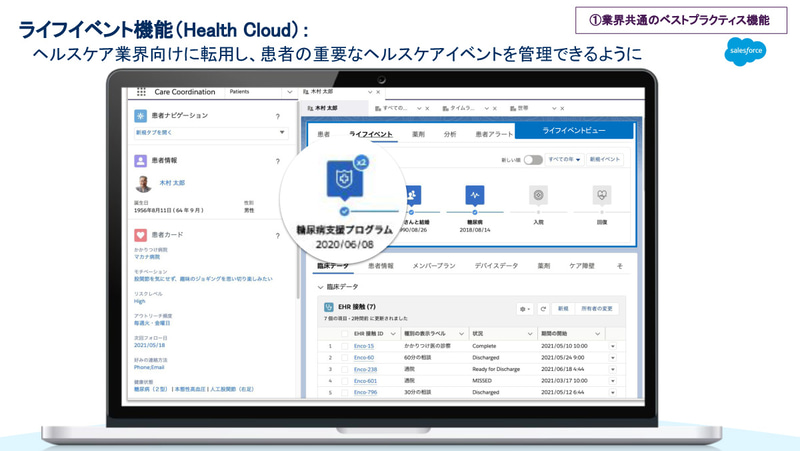Select the 糖尿病支援プログラム shield event icon
This screenshot has width=800, height=451.
(x=344, y=179)
